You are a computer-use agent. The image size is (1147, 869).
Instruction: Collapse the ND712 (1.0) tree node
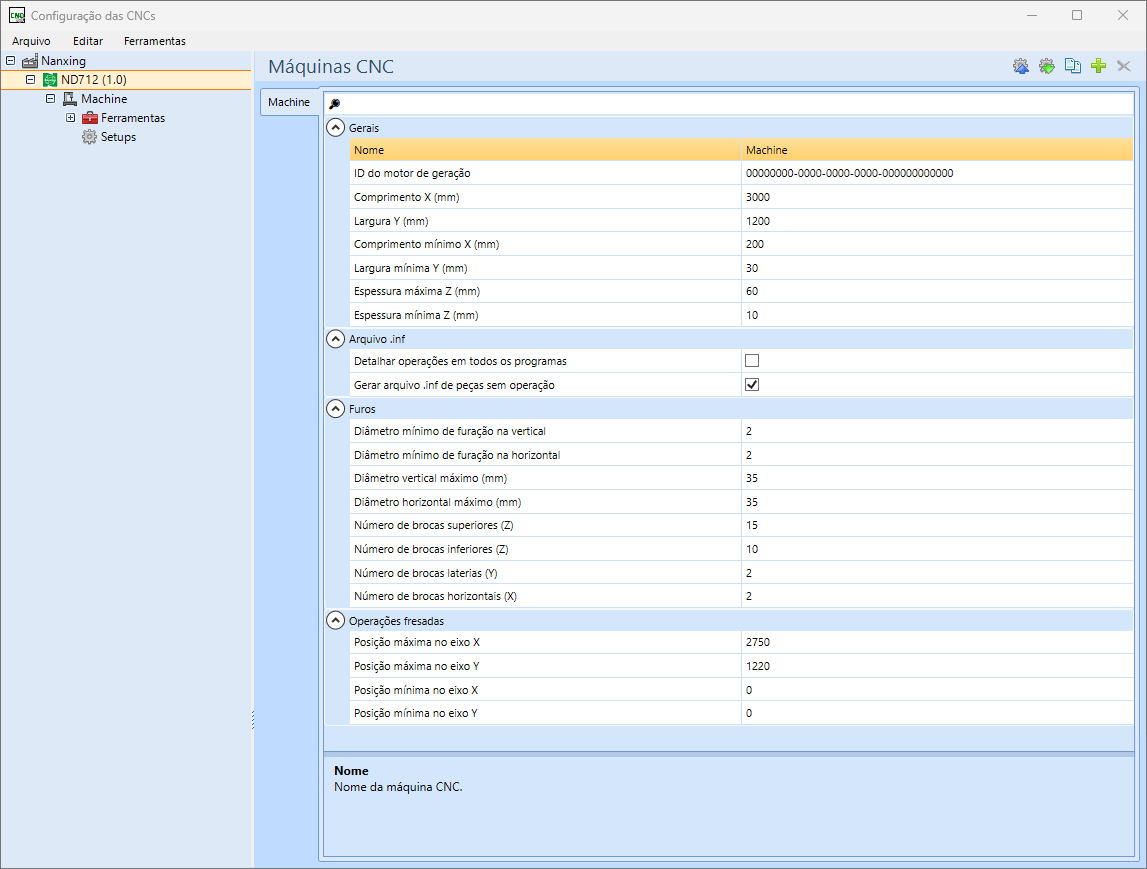(30, 80)
